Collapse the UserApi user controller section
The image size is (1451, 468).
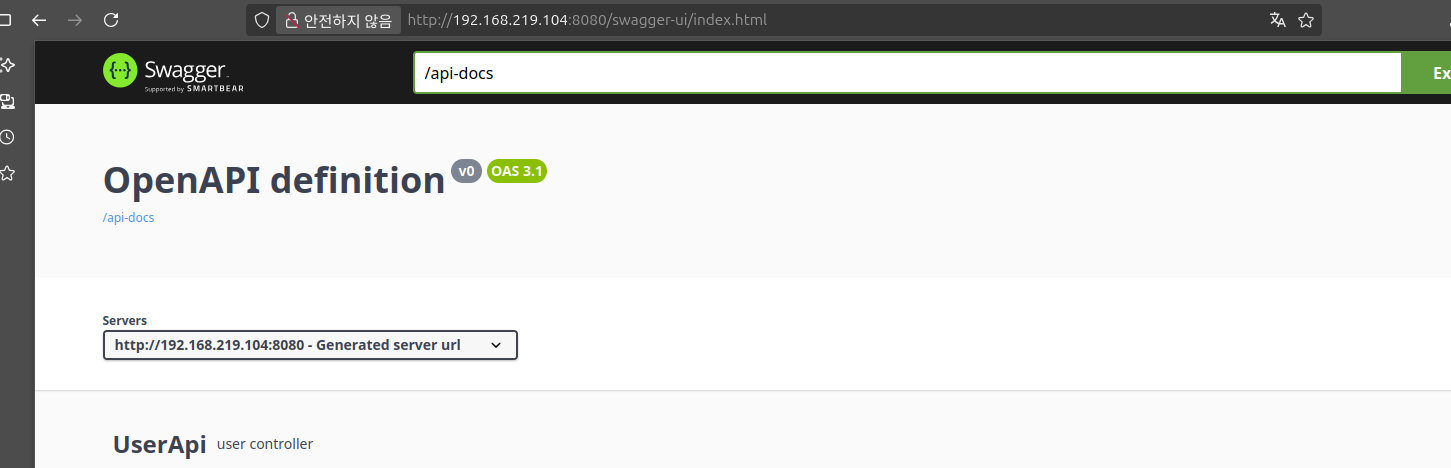[x=213, y=444]
